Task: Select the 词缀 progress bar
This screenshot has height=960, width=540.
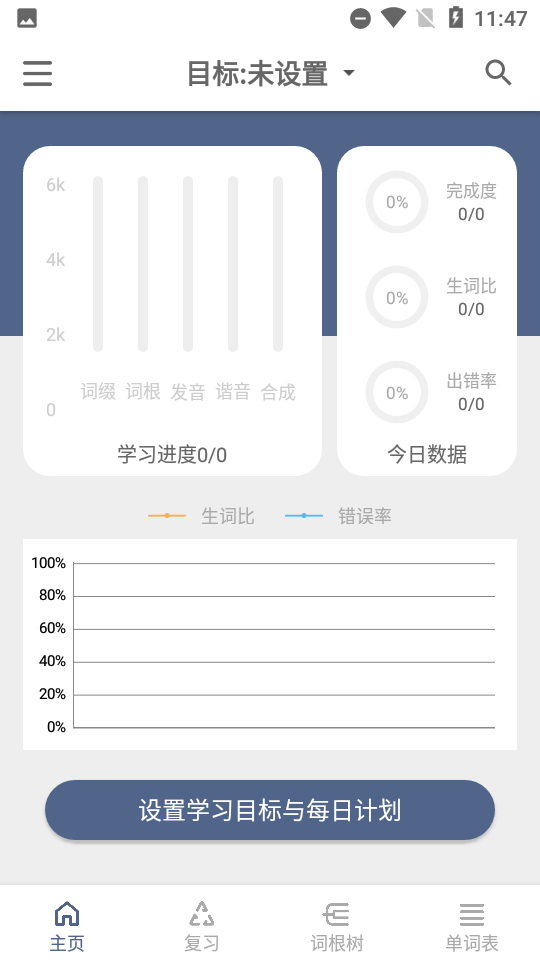Action: click(98, 264)
